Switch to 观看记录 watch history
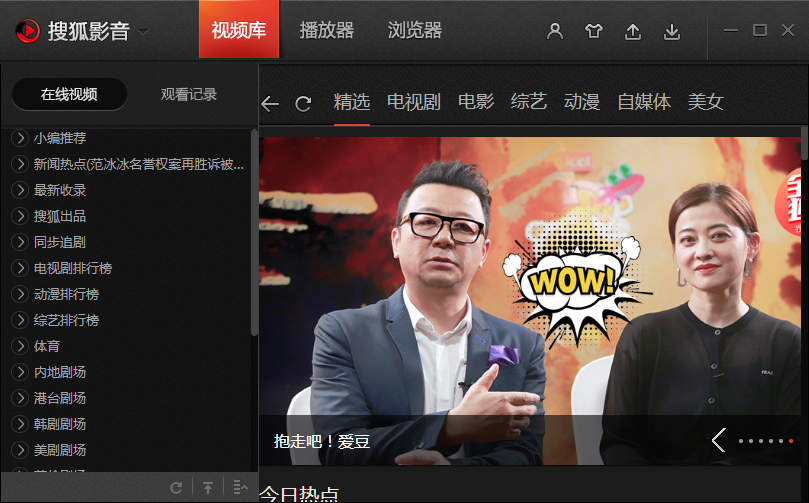This screenshot has height=503, width=809. (189, 95)
